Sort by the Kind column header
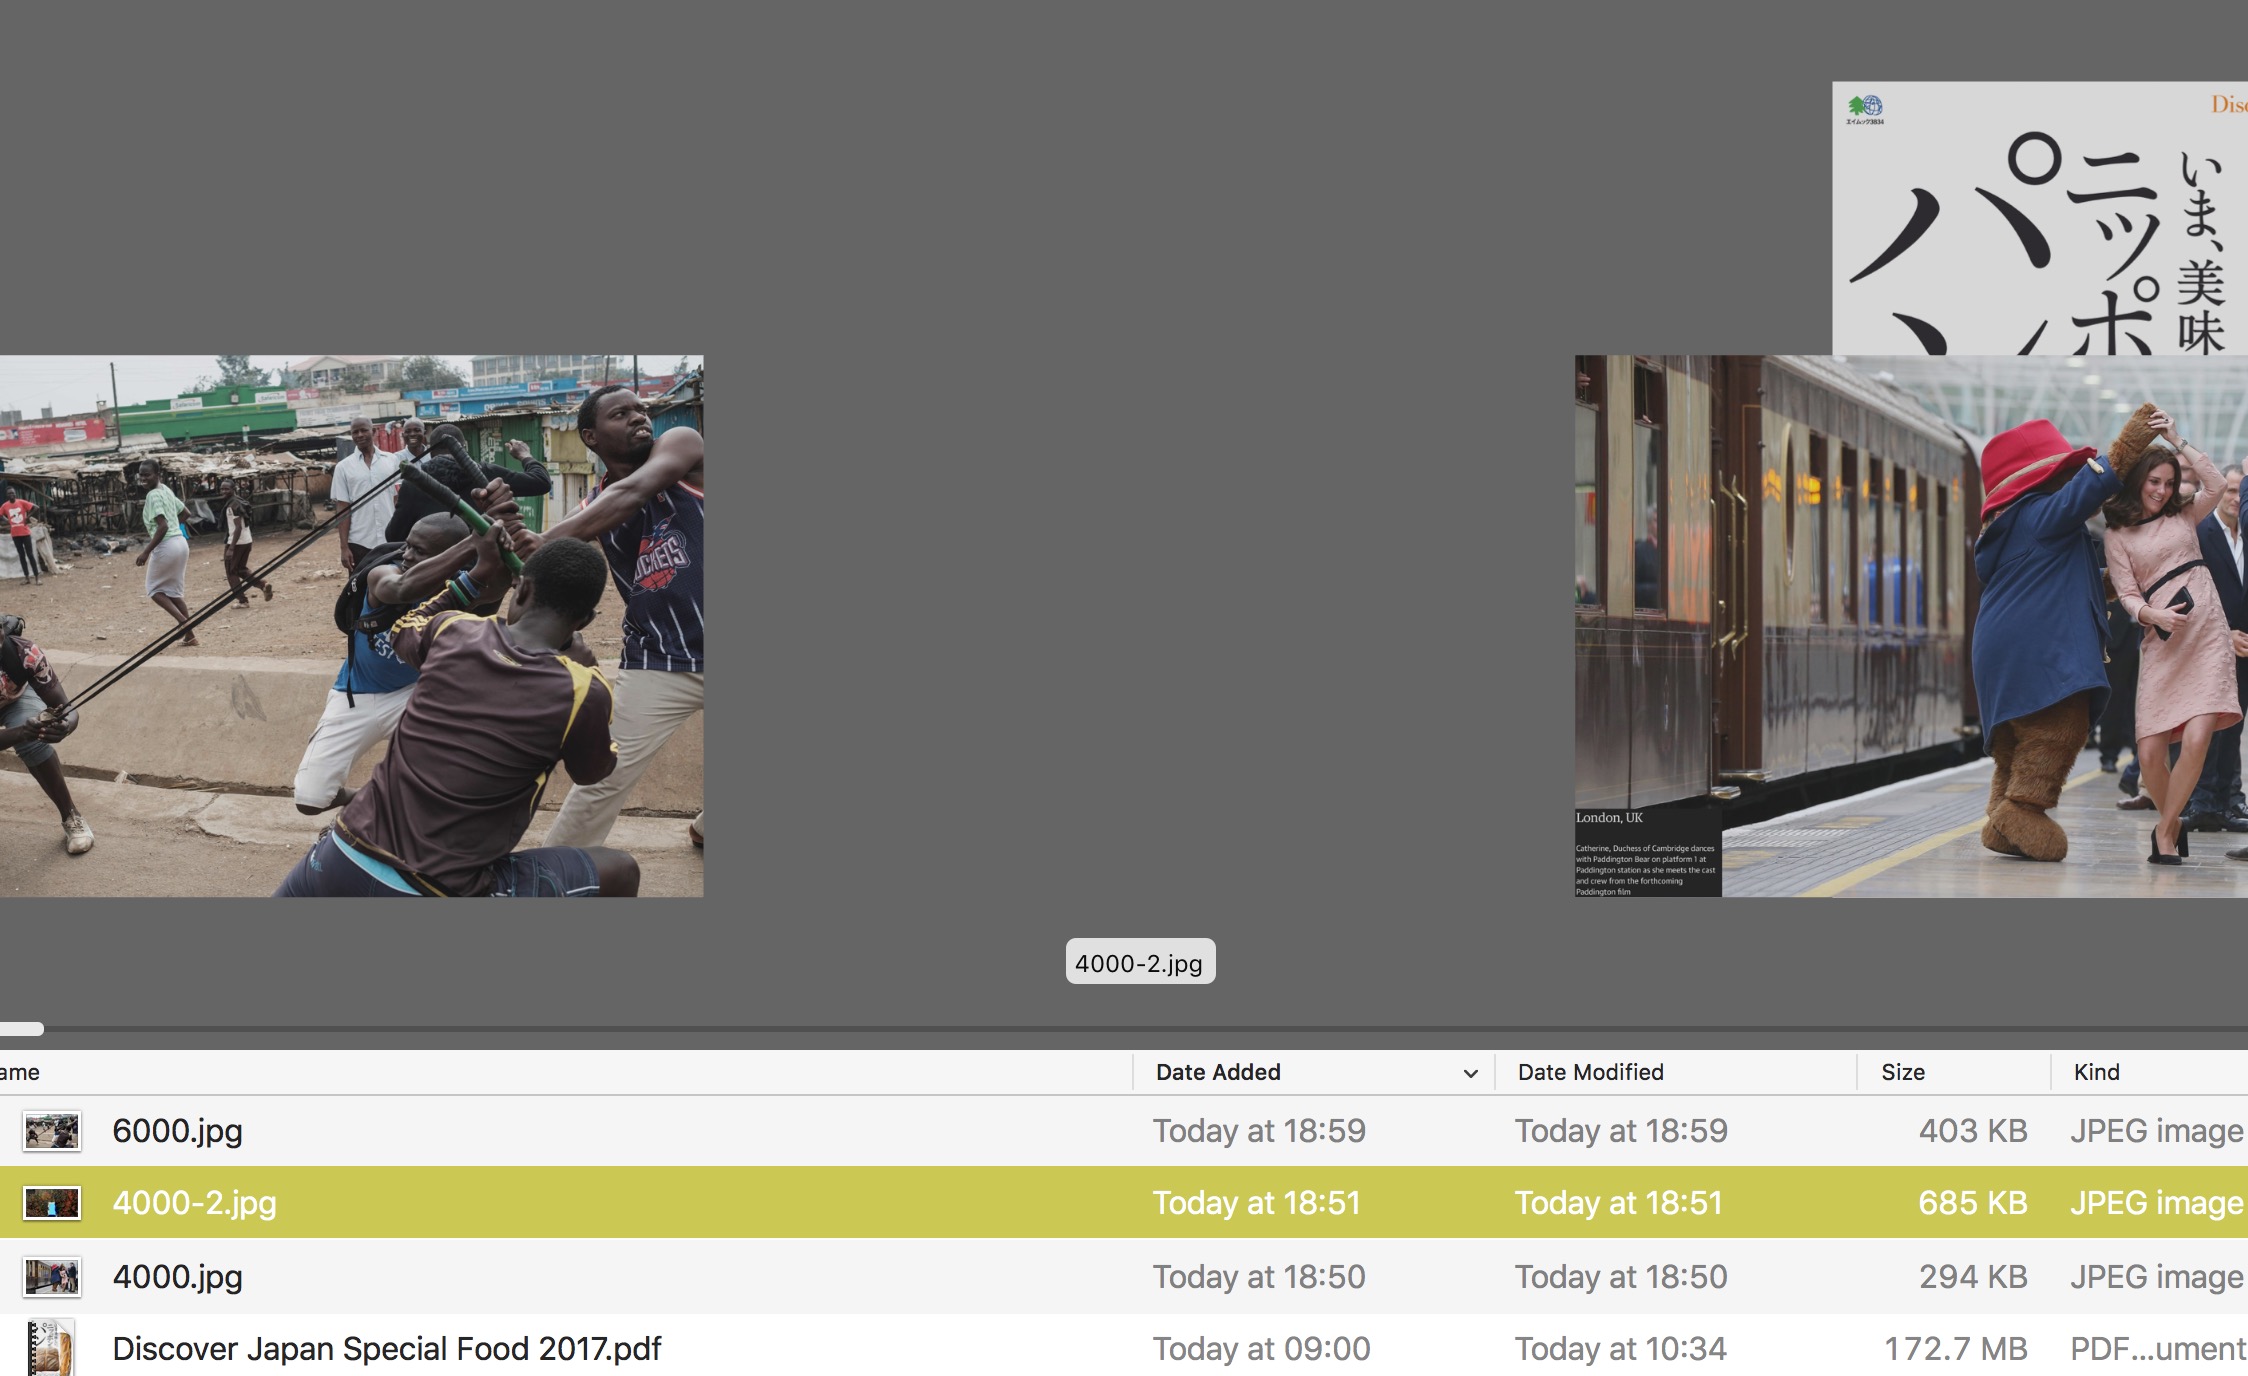The image size is (2248, 1376). (2096, 1073)
